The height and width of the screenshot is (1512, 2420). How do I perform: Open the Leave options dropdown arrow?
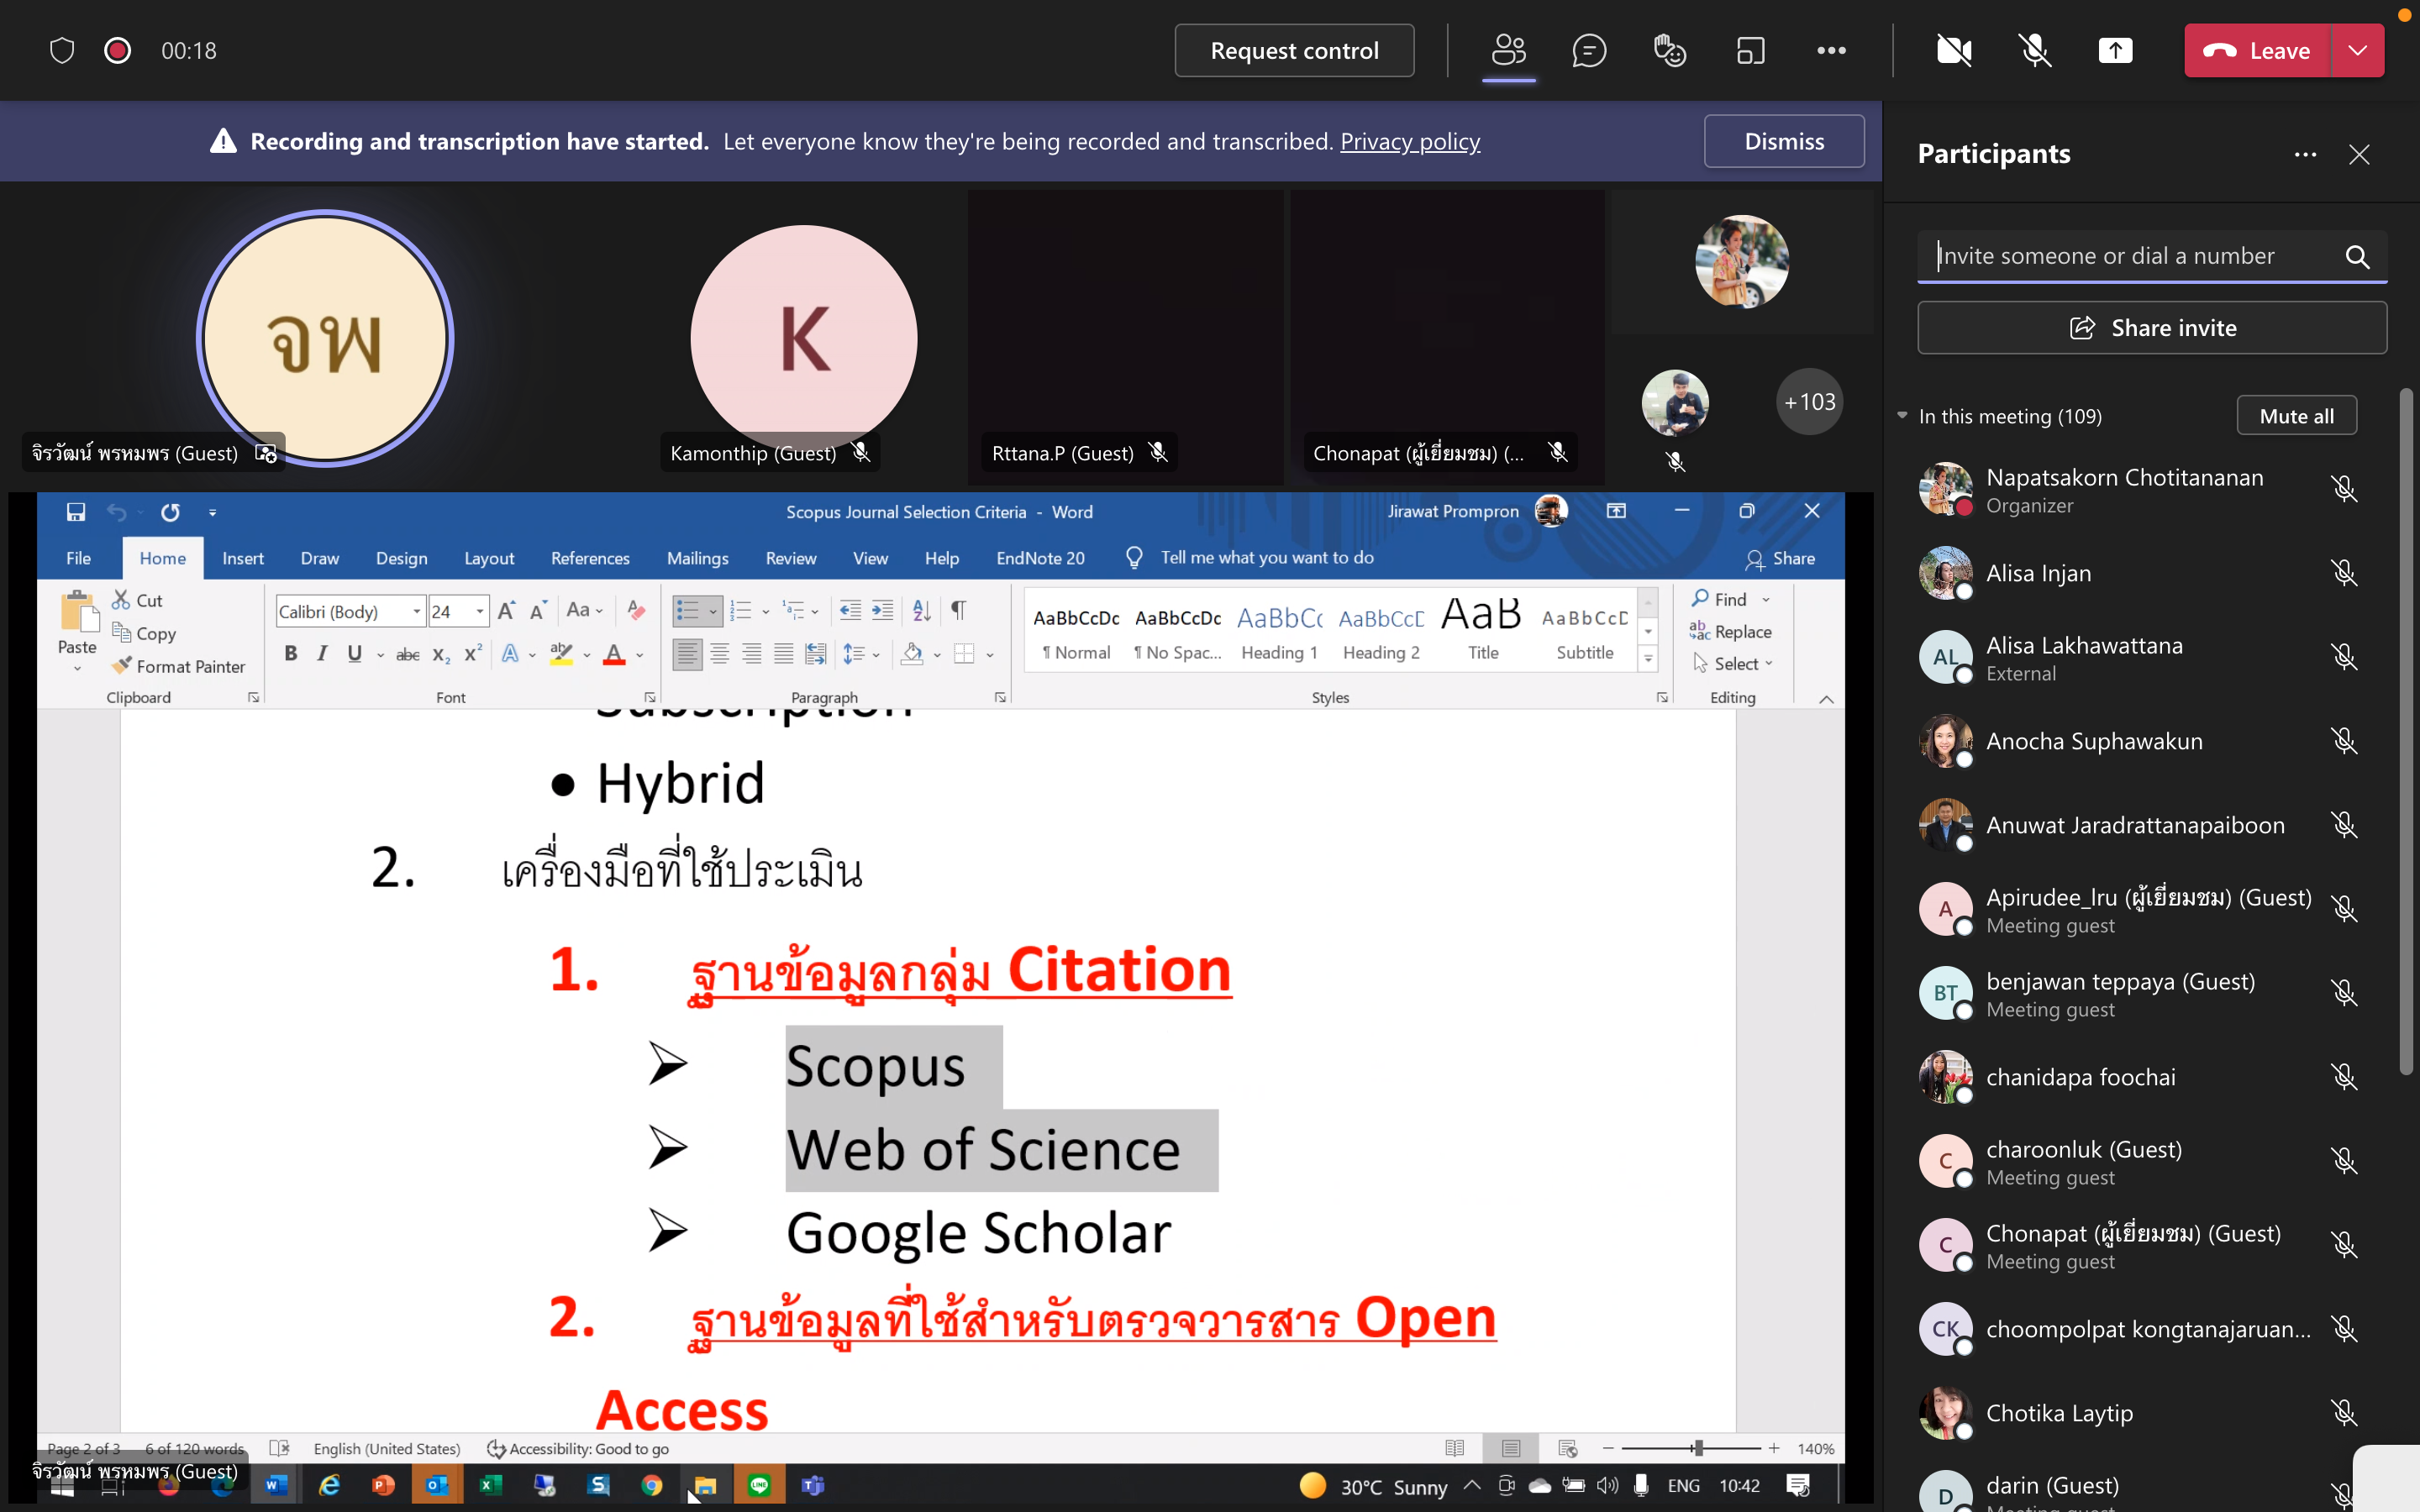(2357, 50)
